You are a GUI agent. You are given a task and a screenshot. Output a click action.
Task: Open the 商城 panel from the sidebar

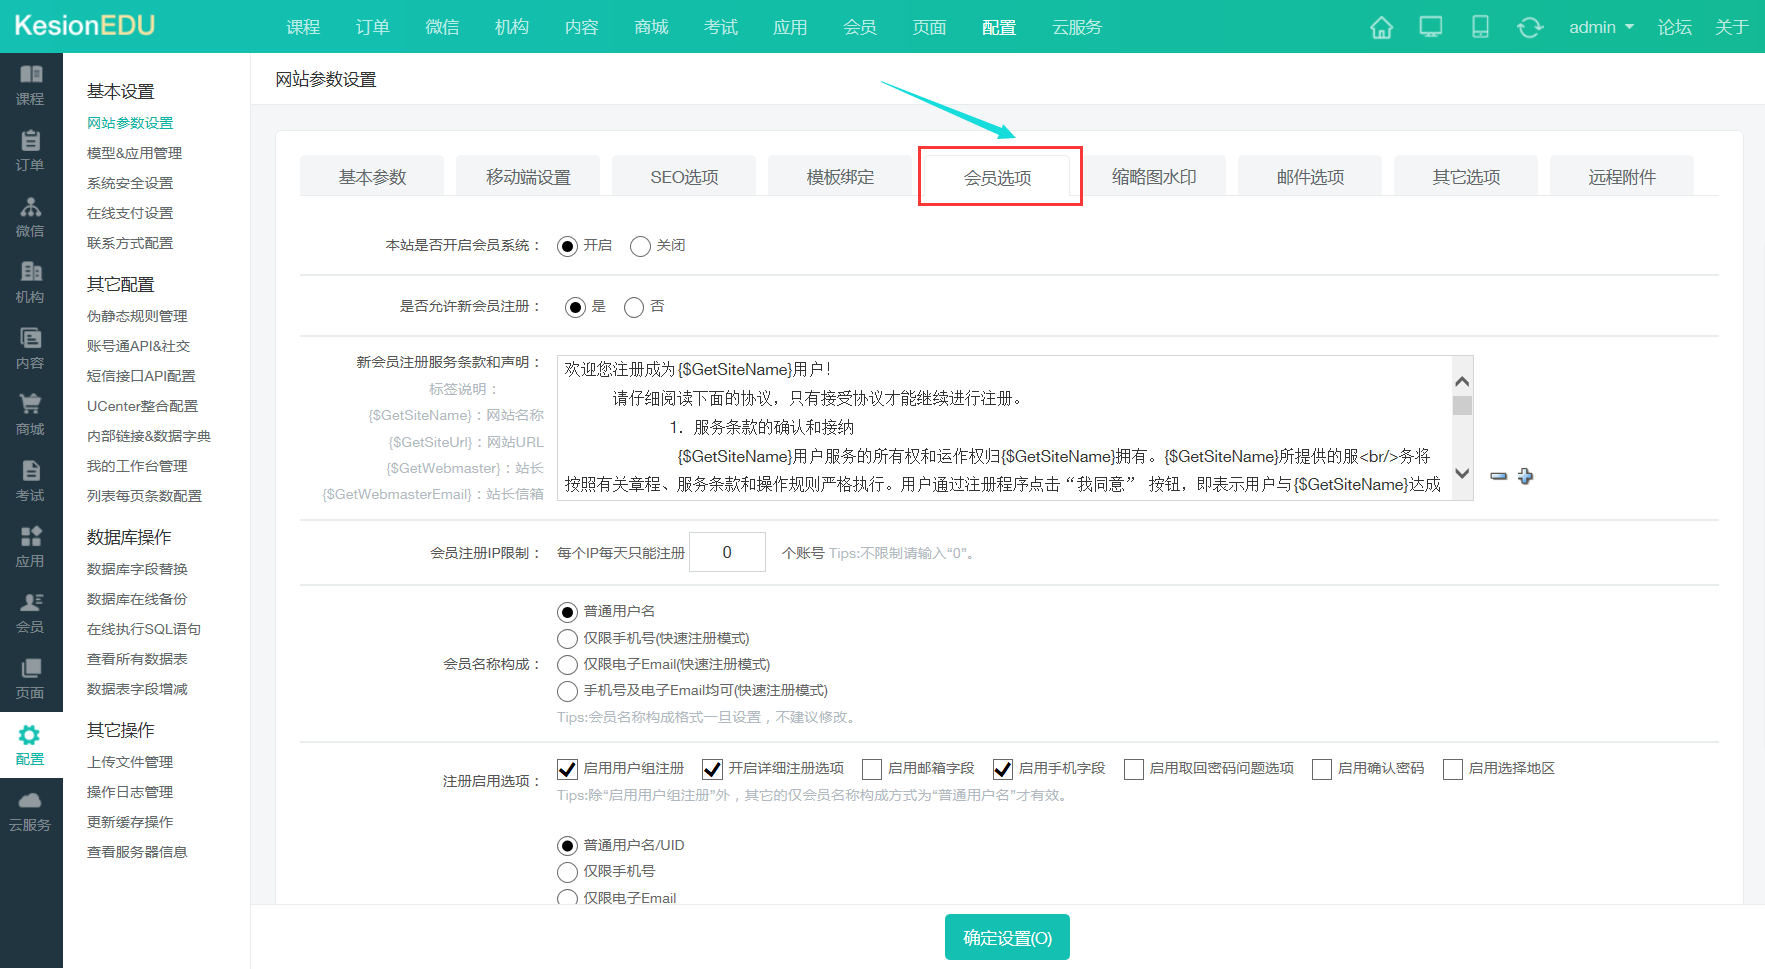[31, 414]
